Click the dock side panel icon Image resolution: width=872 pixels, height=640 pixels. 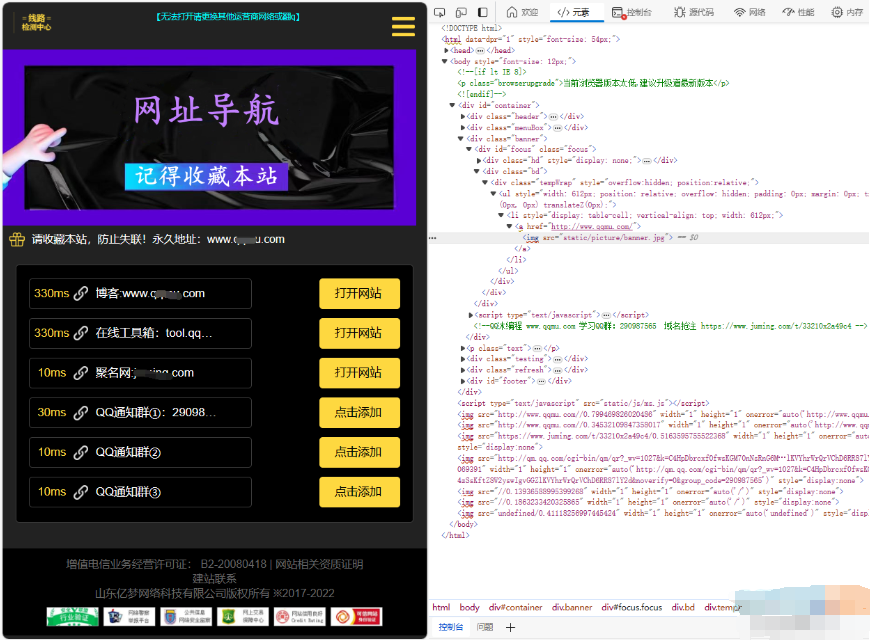click(483, 12)
